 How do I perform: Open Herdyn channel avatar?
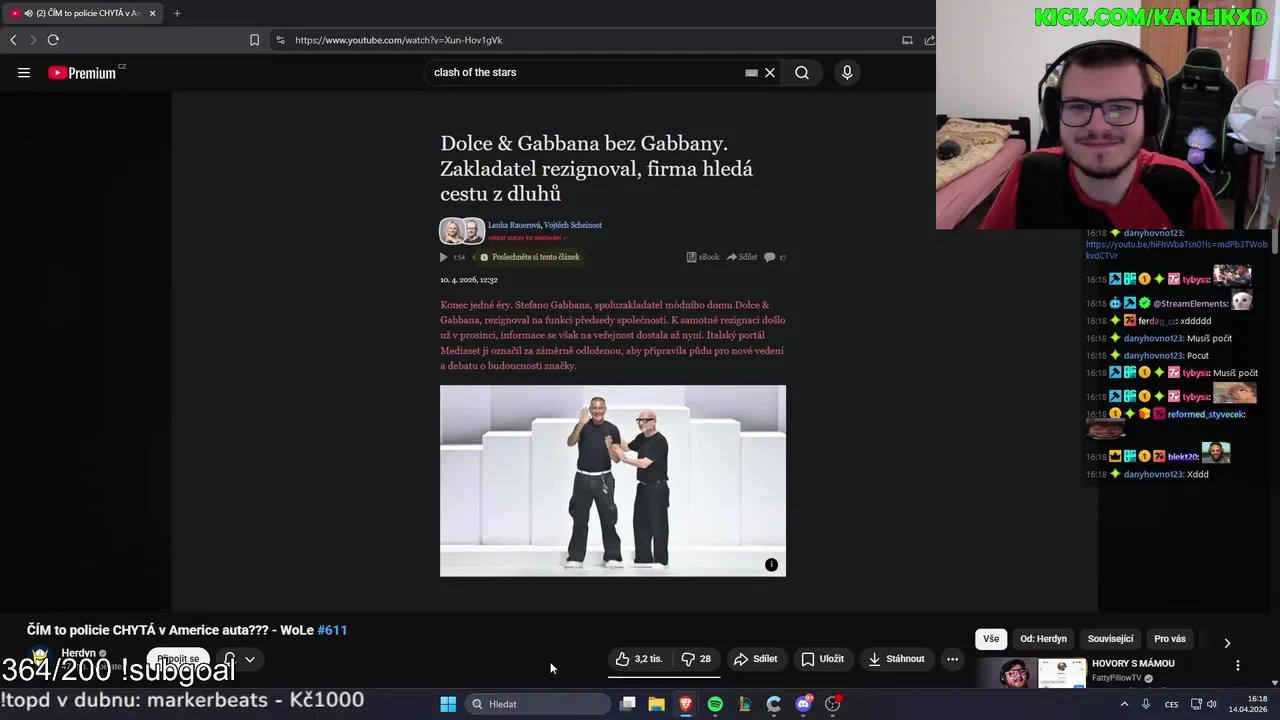click(x=40, y=658)
